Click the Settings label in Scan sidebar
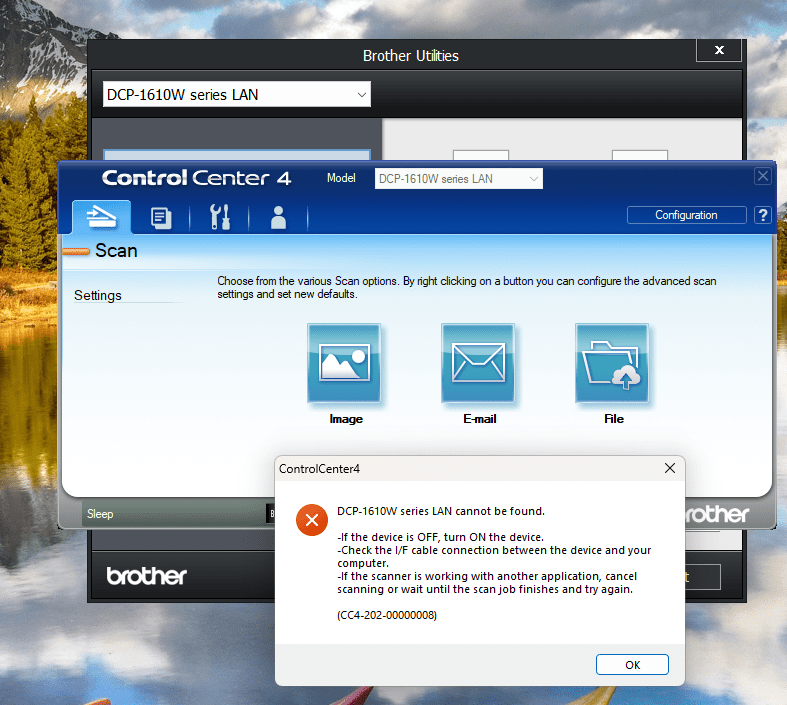Image resolution: width=787 pixels, height=705 pixels. [98, 295]
